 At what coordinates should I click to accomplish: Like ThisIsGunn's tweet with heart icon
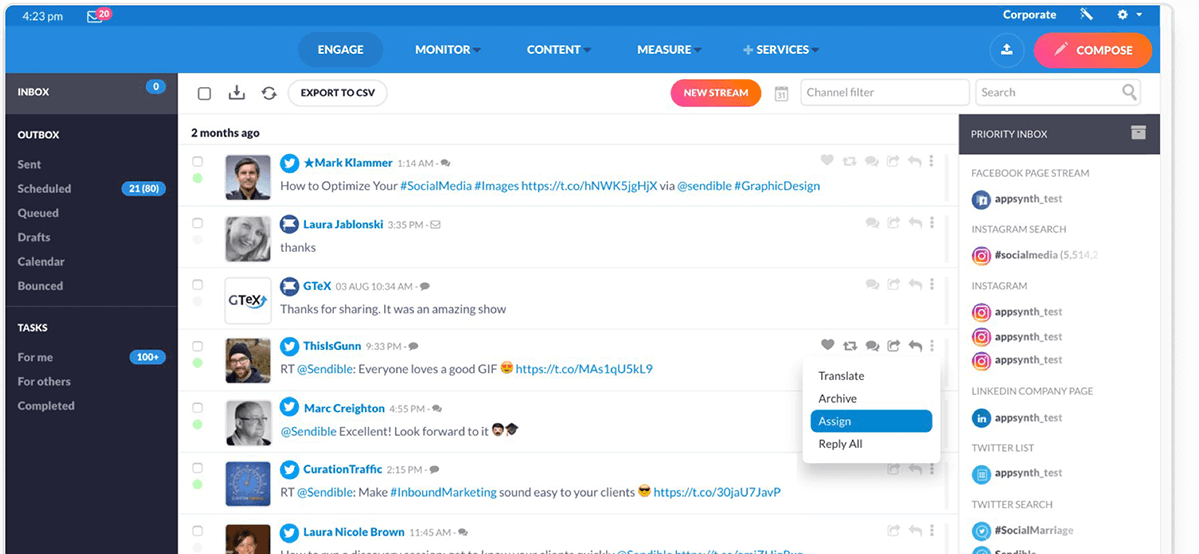827,345
